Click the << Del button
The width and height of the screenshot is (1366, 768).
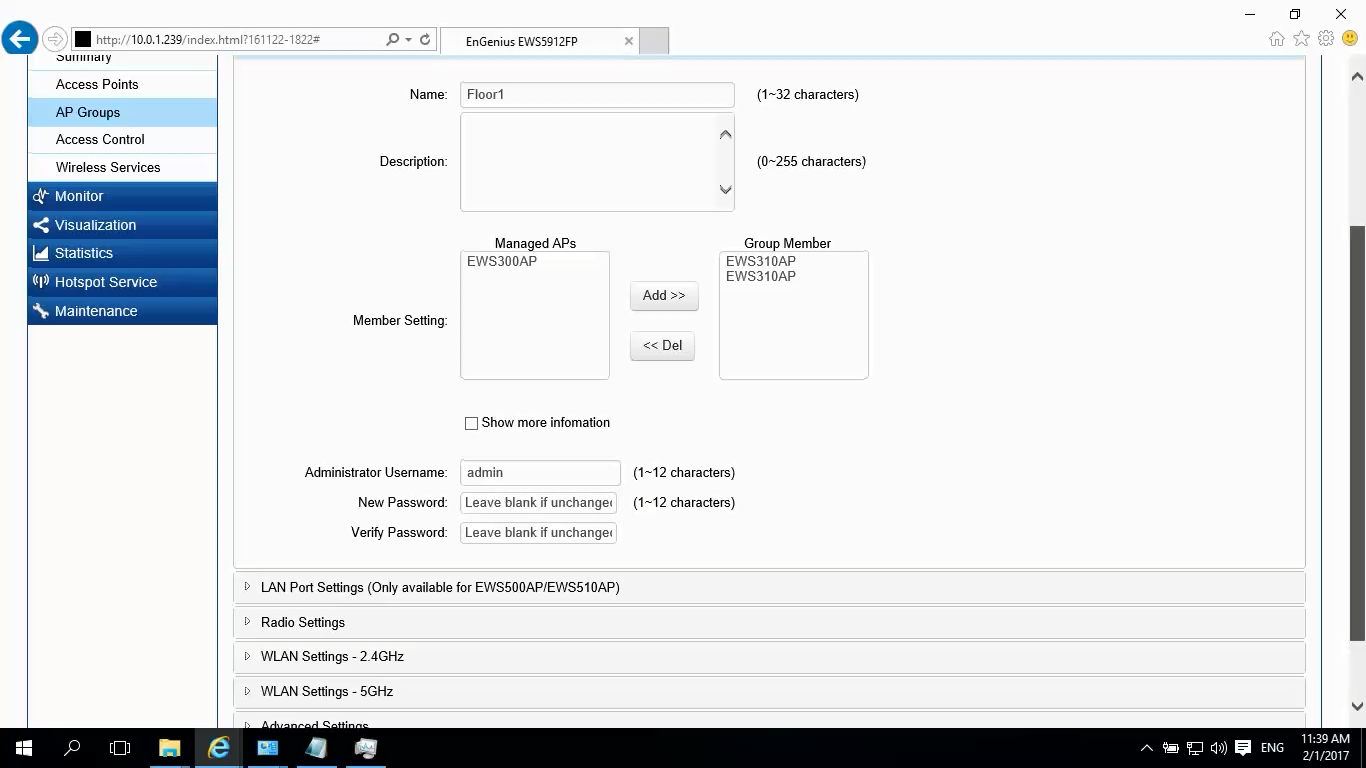pos(662,345)
